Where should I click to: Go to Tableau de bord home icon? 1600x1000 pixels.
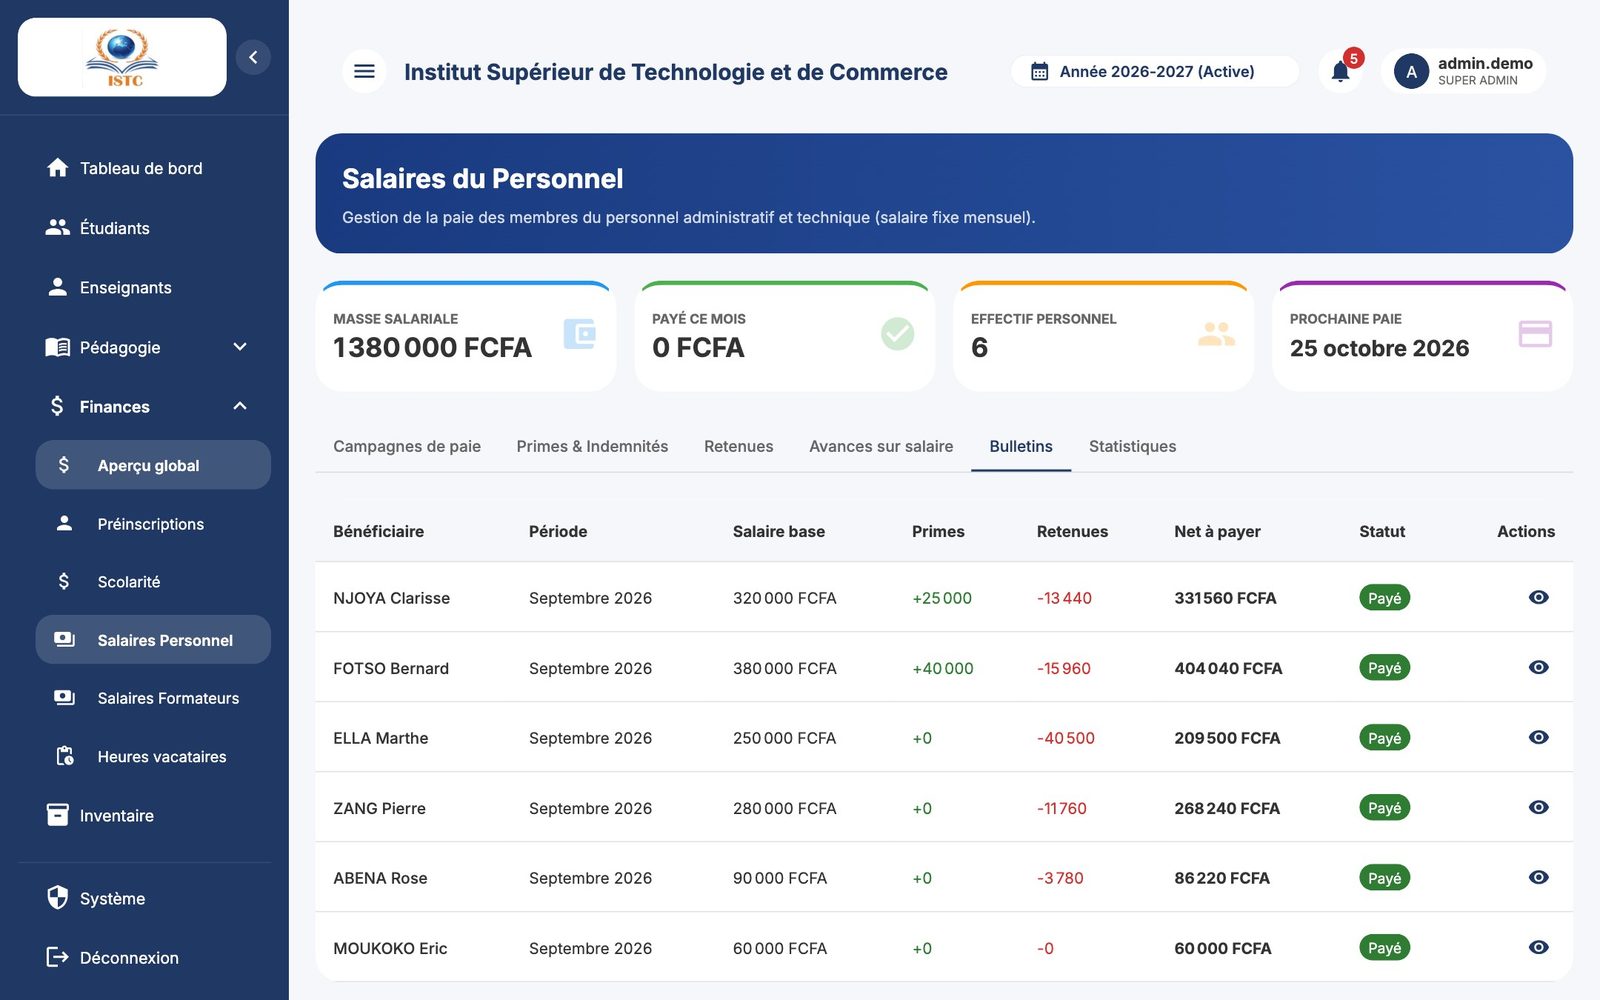[x=58, y=167]
